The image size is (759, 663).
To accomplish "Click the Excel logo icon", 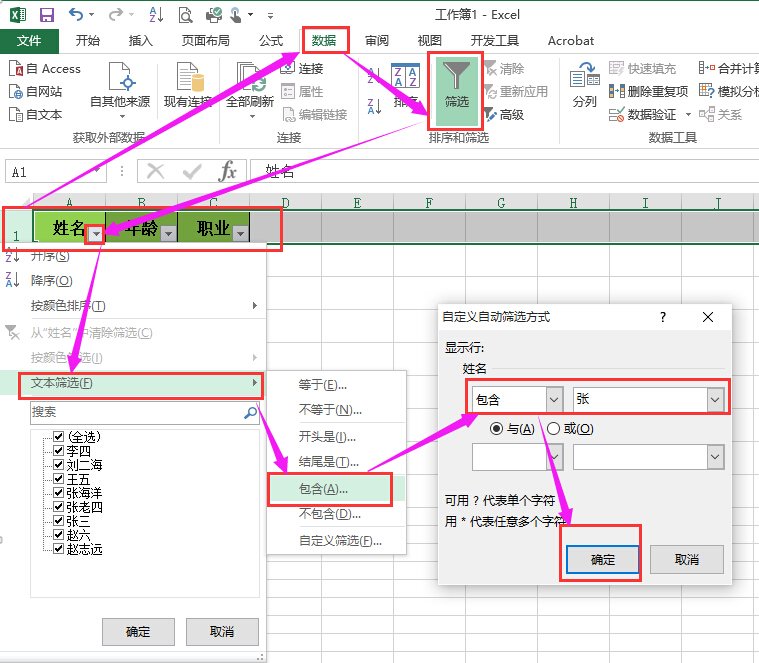I will pyautogui.click(x=18, y=15).
